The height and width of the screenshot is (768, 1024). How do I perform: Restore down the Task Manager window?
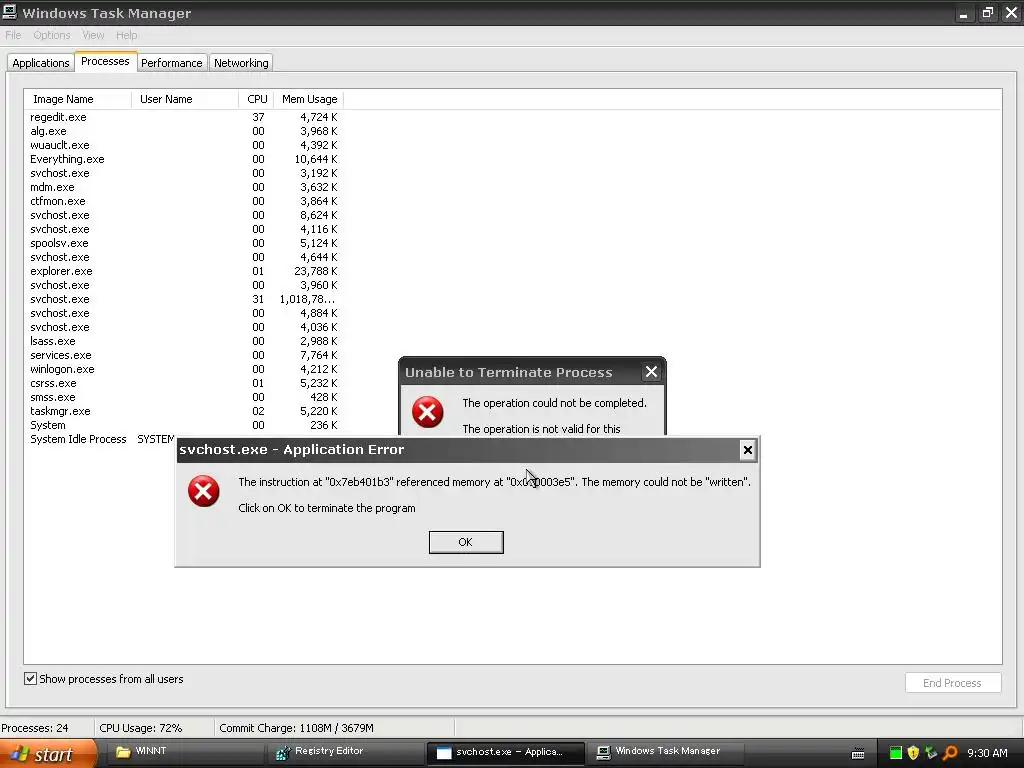tap(987, 13)
